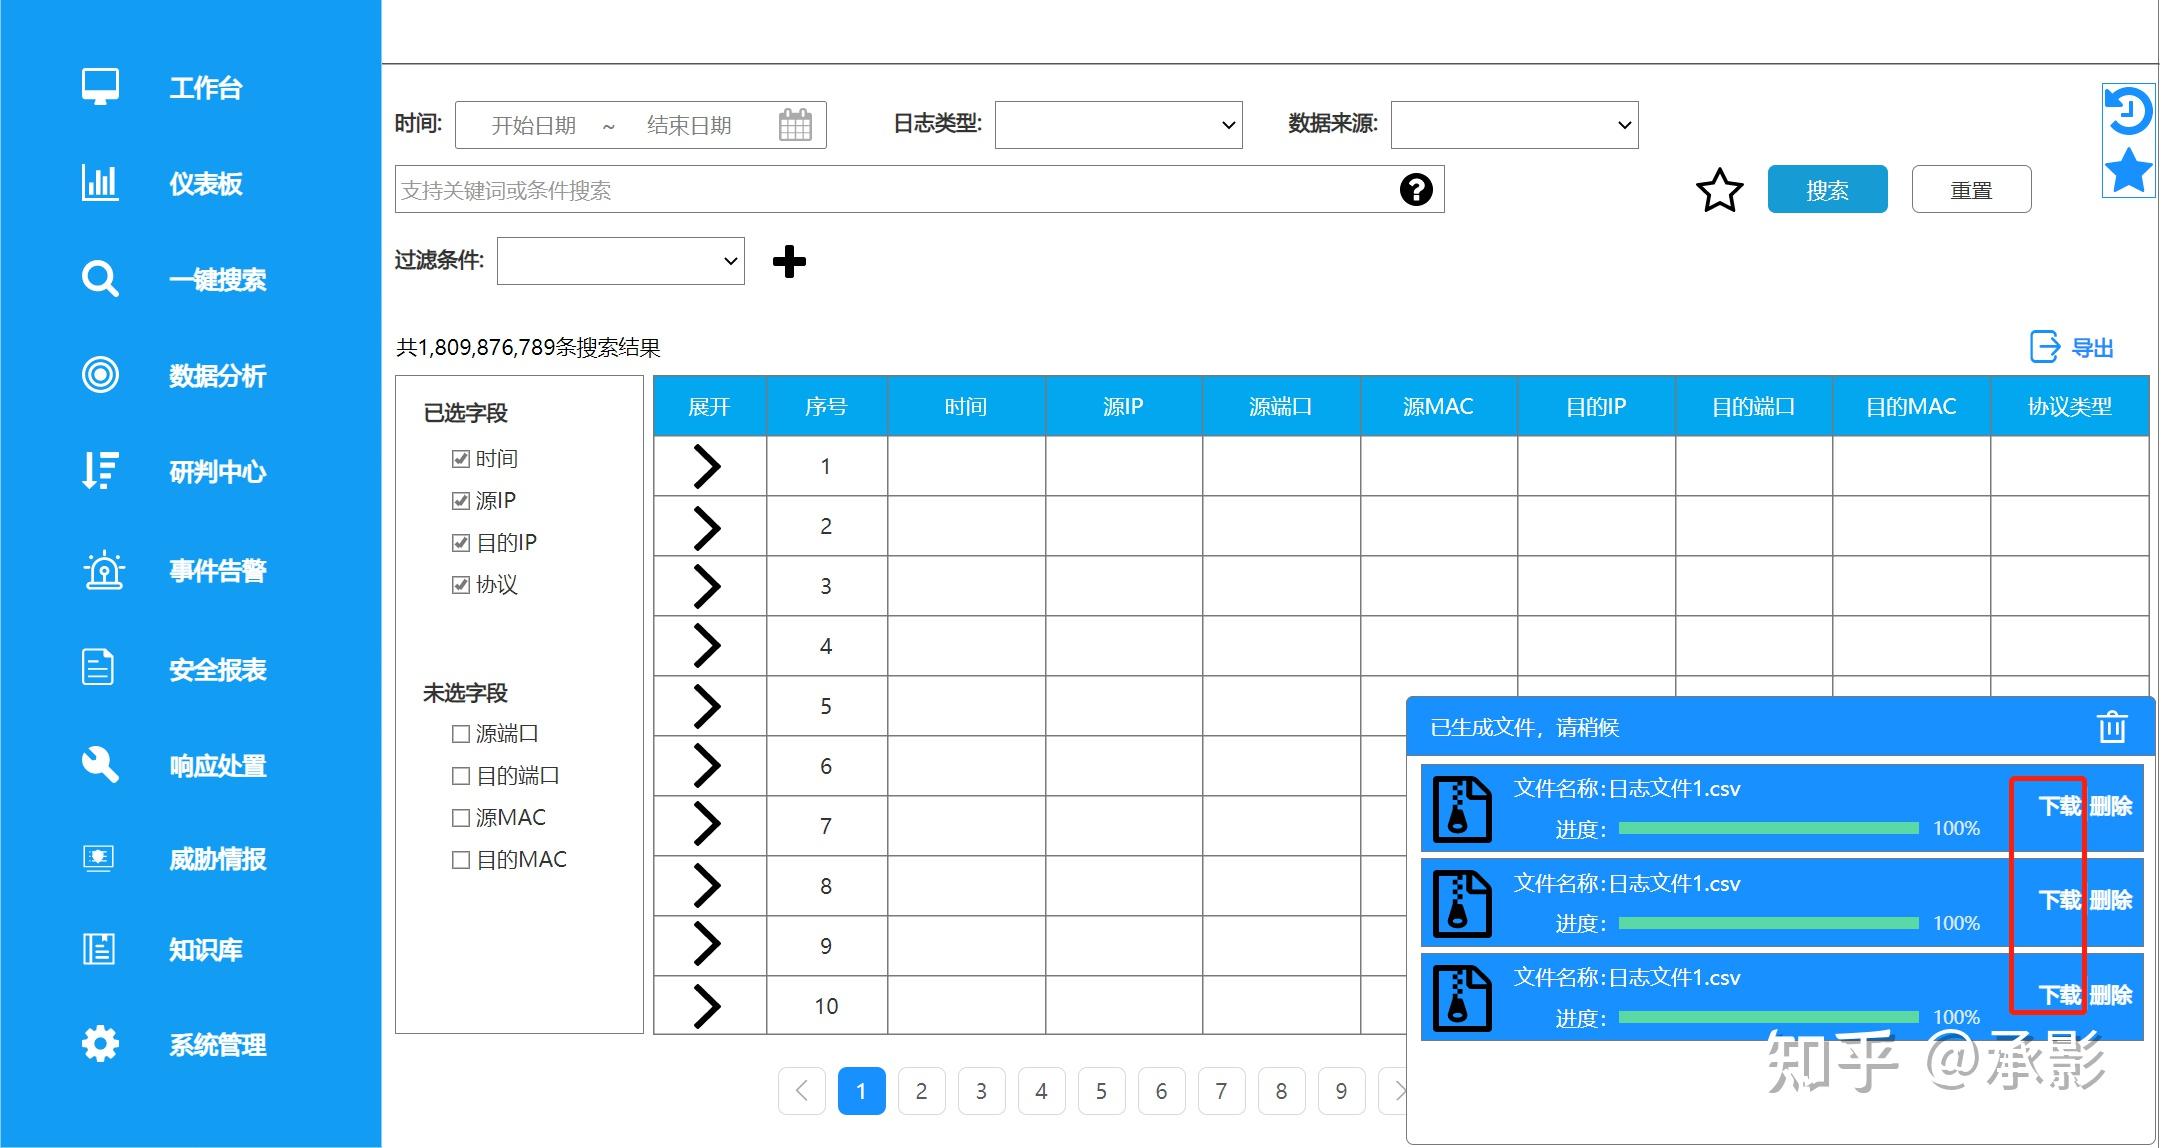This screenshot has height=1148, width=2161.
Task: Click the 重置 button
Action: click(1971, 189)
